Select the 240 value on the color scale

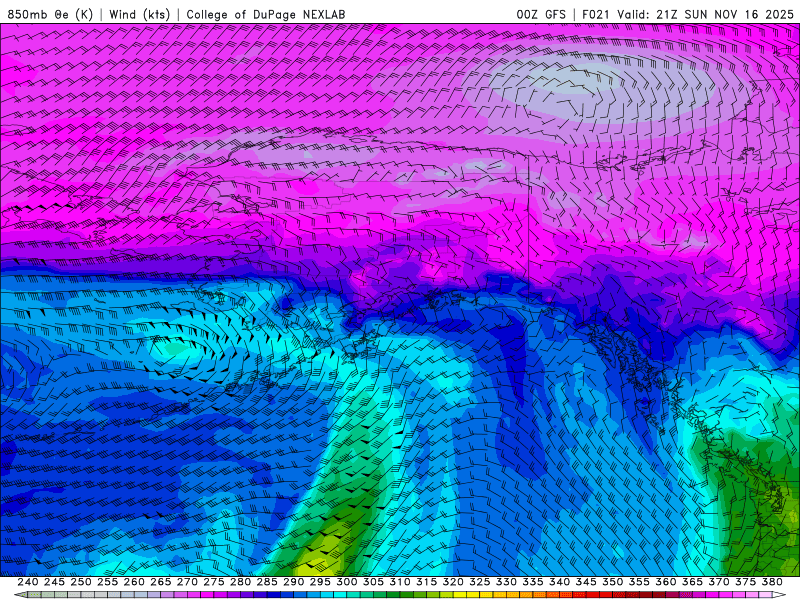pos(28,582)
